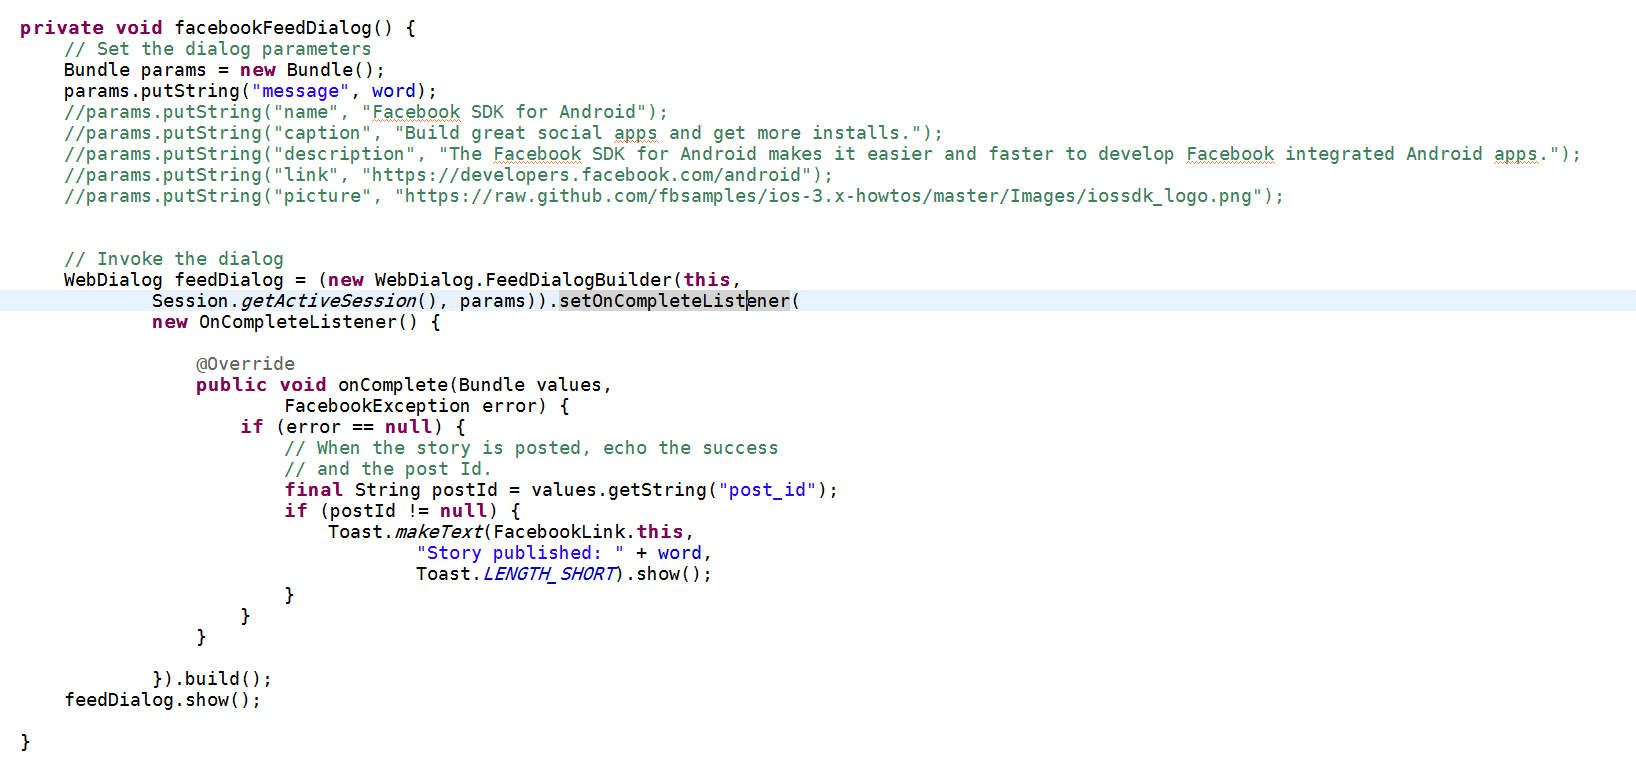Click the 'onComplete' method name
This screenshot has width=1636, height=767.
[393, 385]
